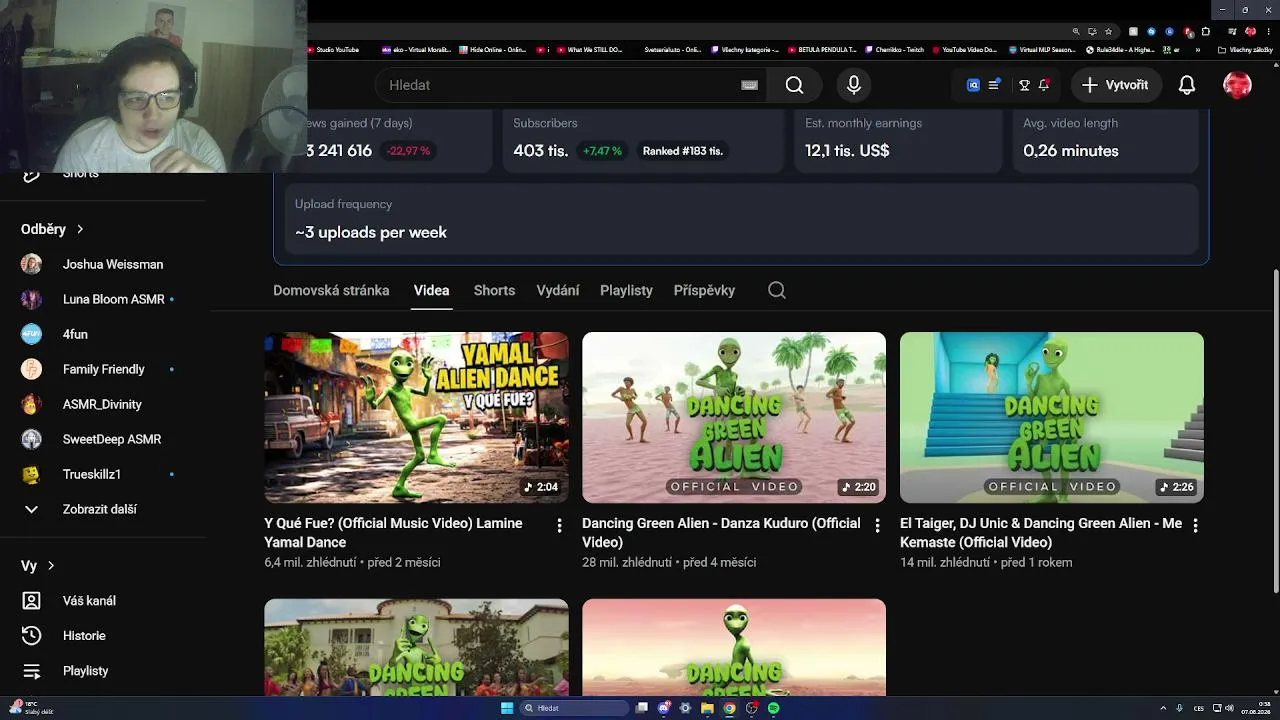Open the account avatar menu
This screenshot has height=720, width=1280.
coord(1237,85)
